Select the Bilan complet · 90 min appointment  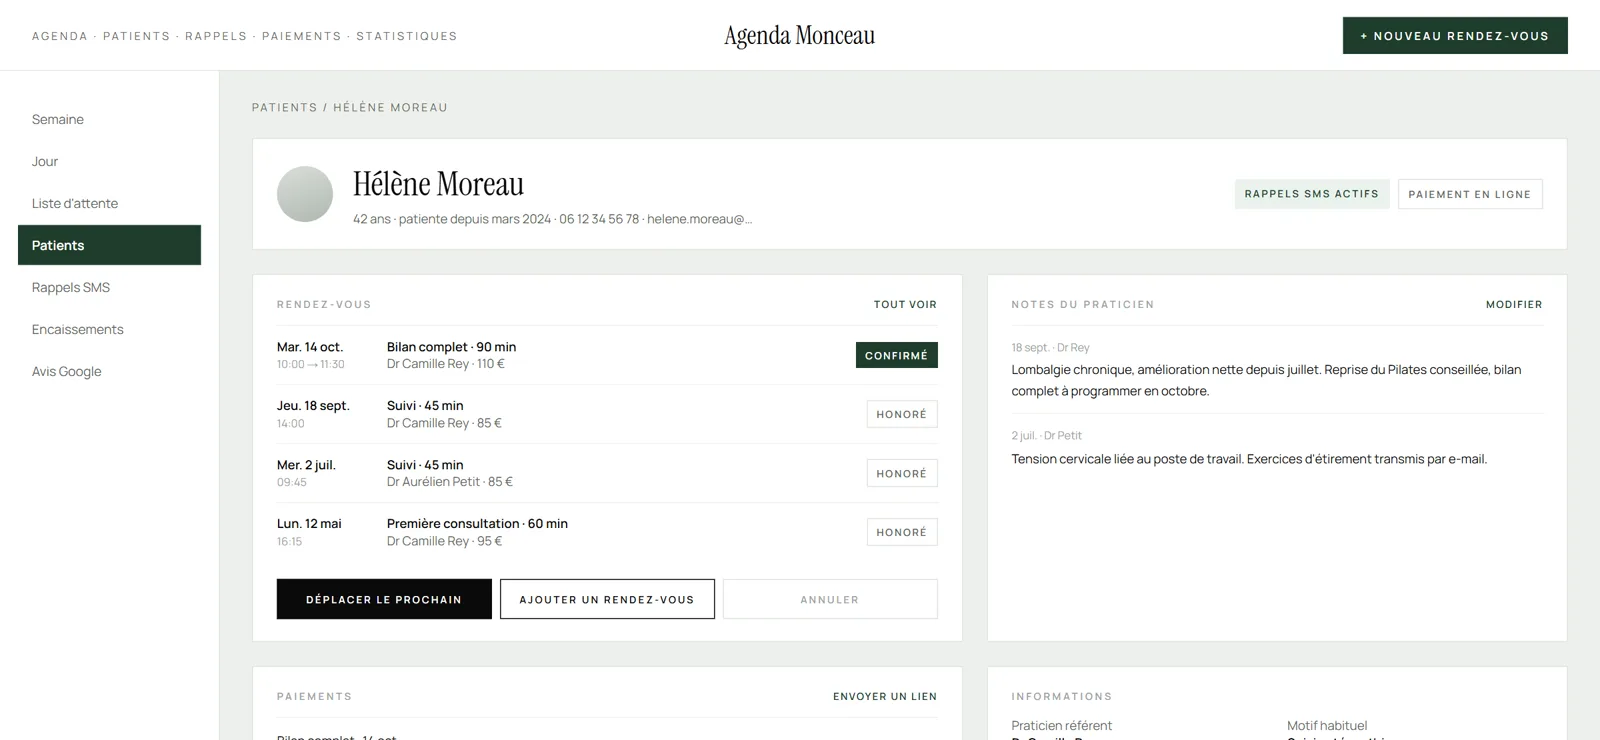click(607, 355)
